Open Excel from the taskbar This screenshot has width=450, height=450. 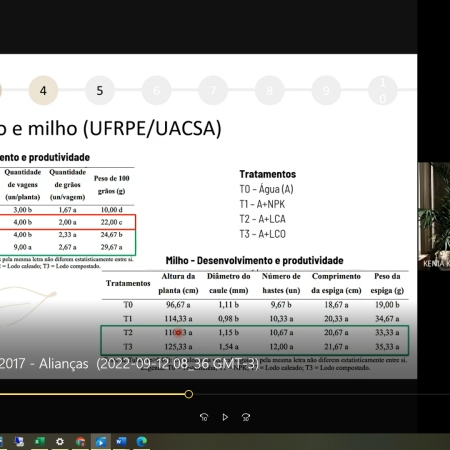point(39,442)
